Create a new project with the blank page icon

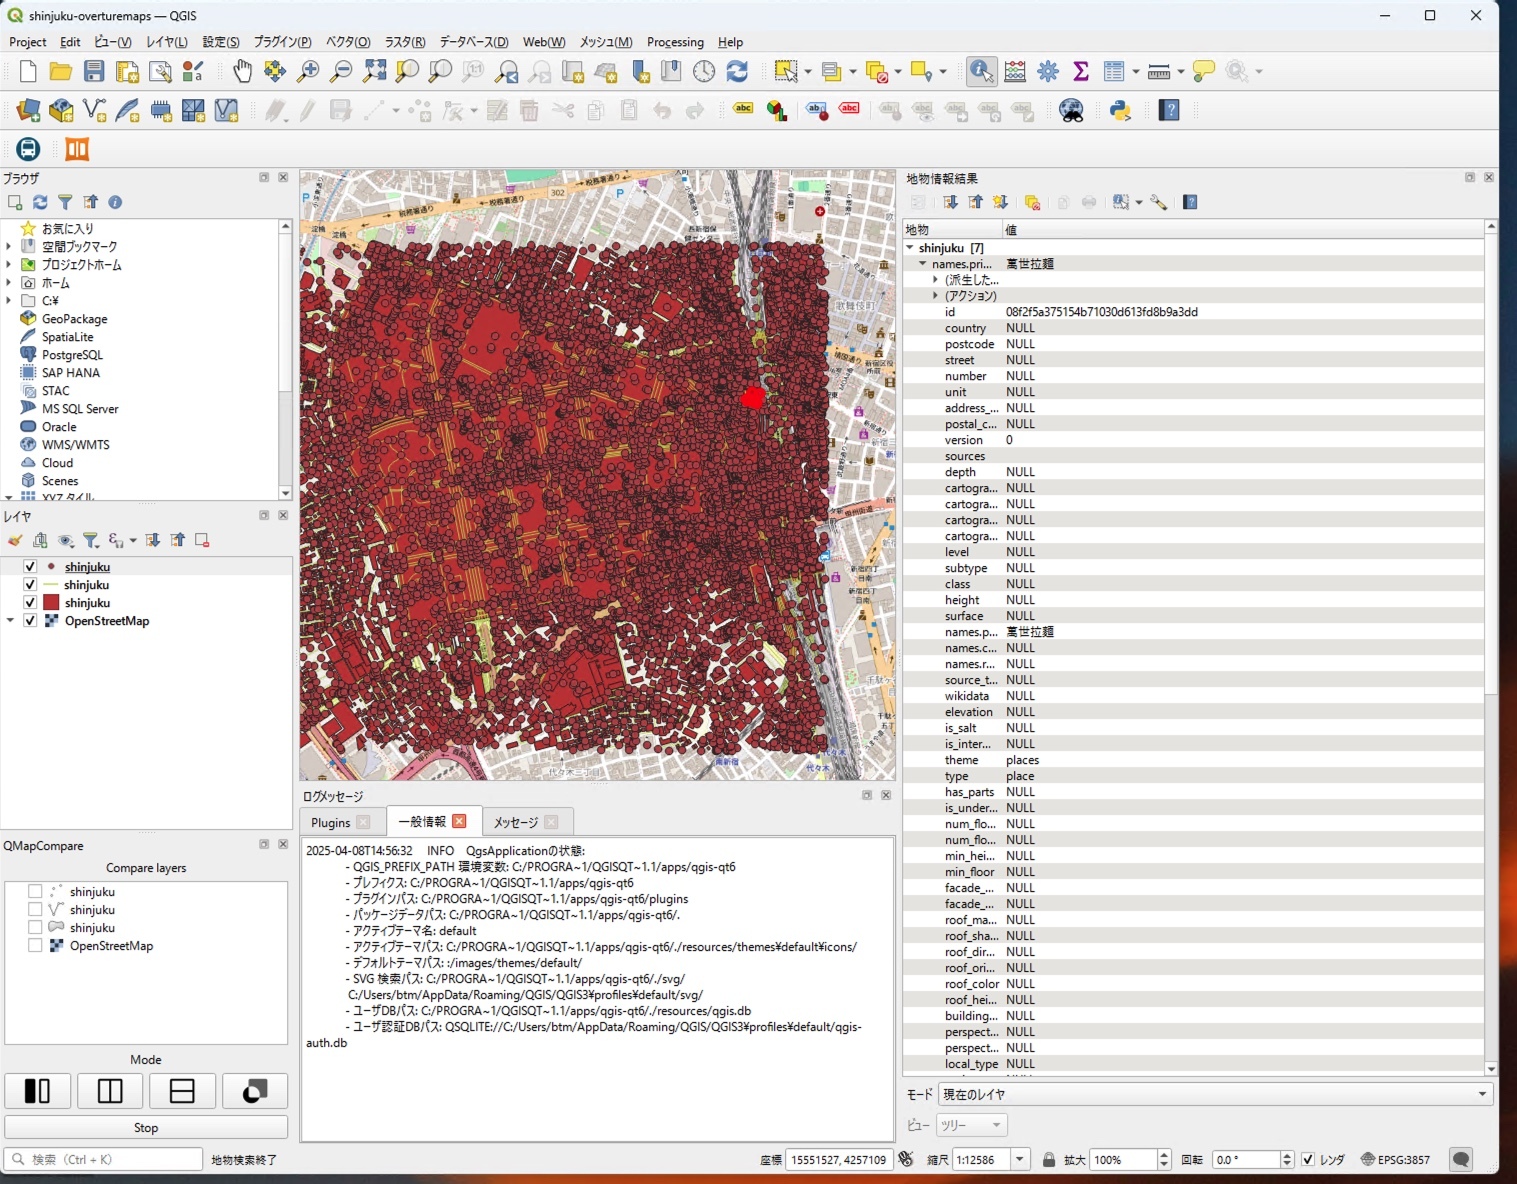pos(28,71)
